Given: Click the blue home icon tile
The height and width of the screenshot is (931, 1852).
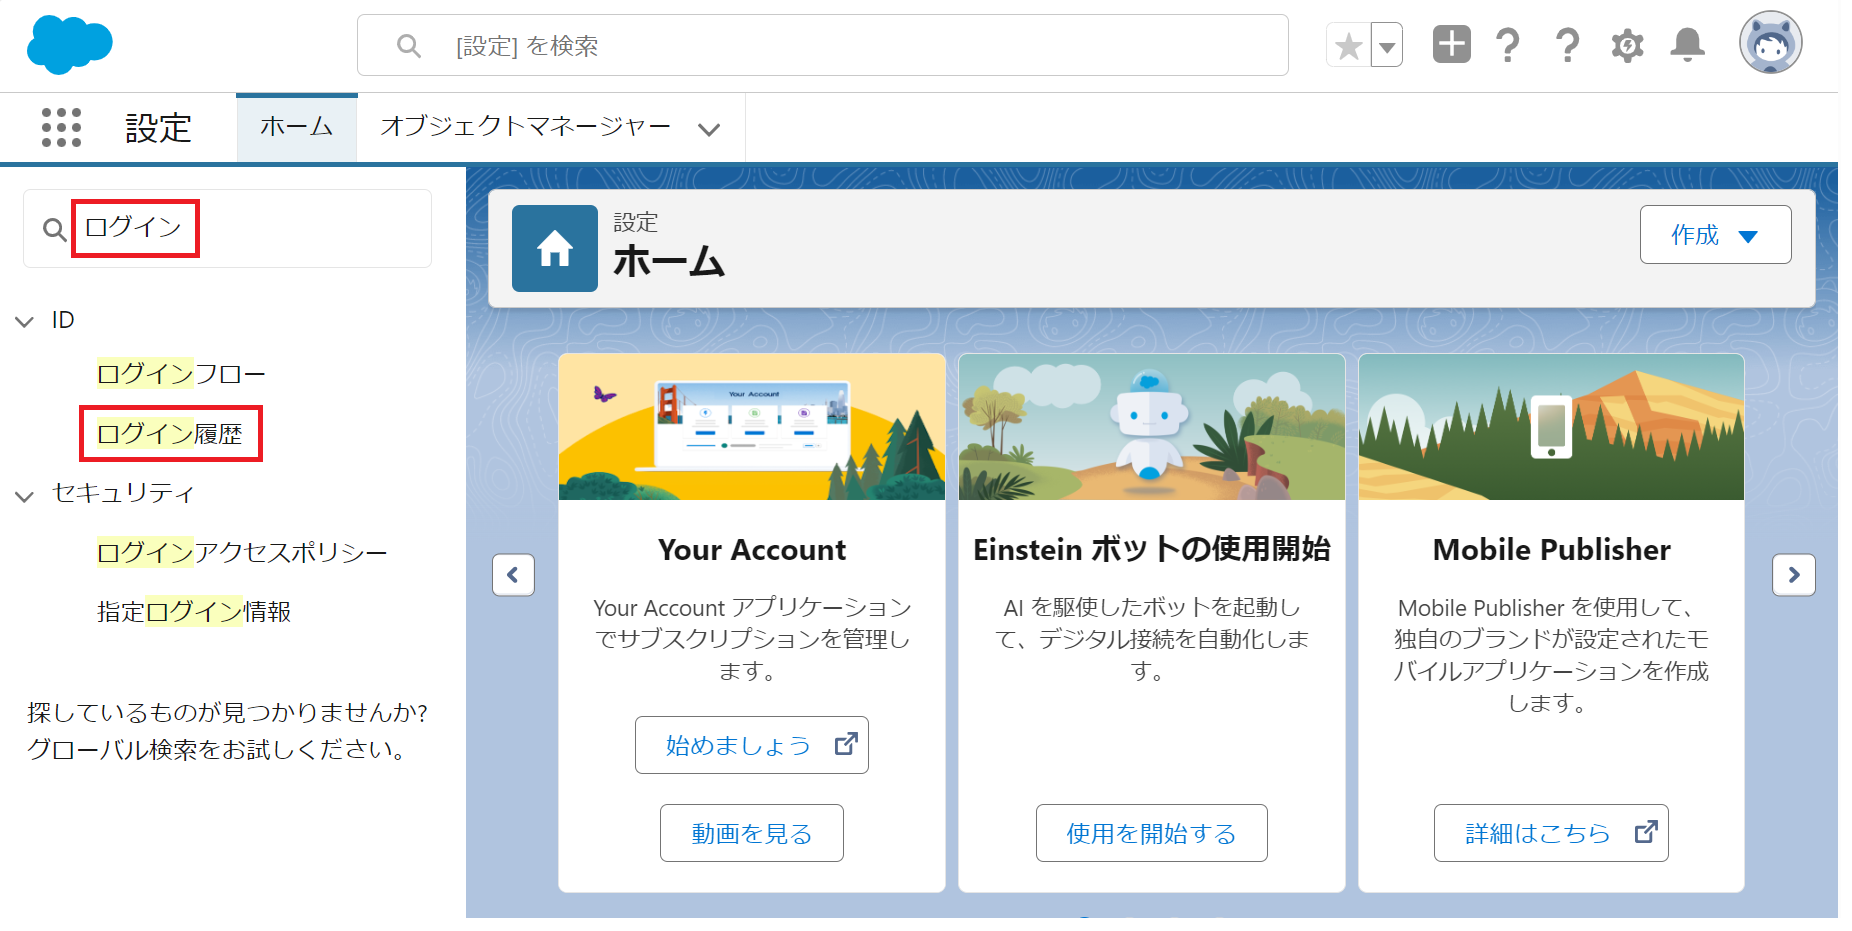Looking at the screenshot, I should point(554,249).
